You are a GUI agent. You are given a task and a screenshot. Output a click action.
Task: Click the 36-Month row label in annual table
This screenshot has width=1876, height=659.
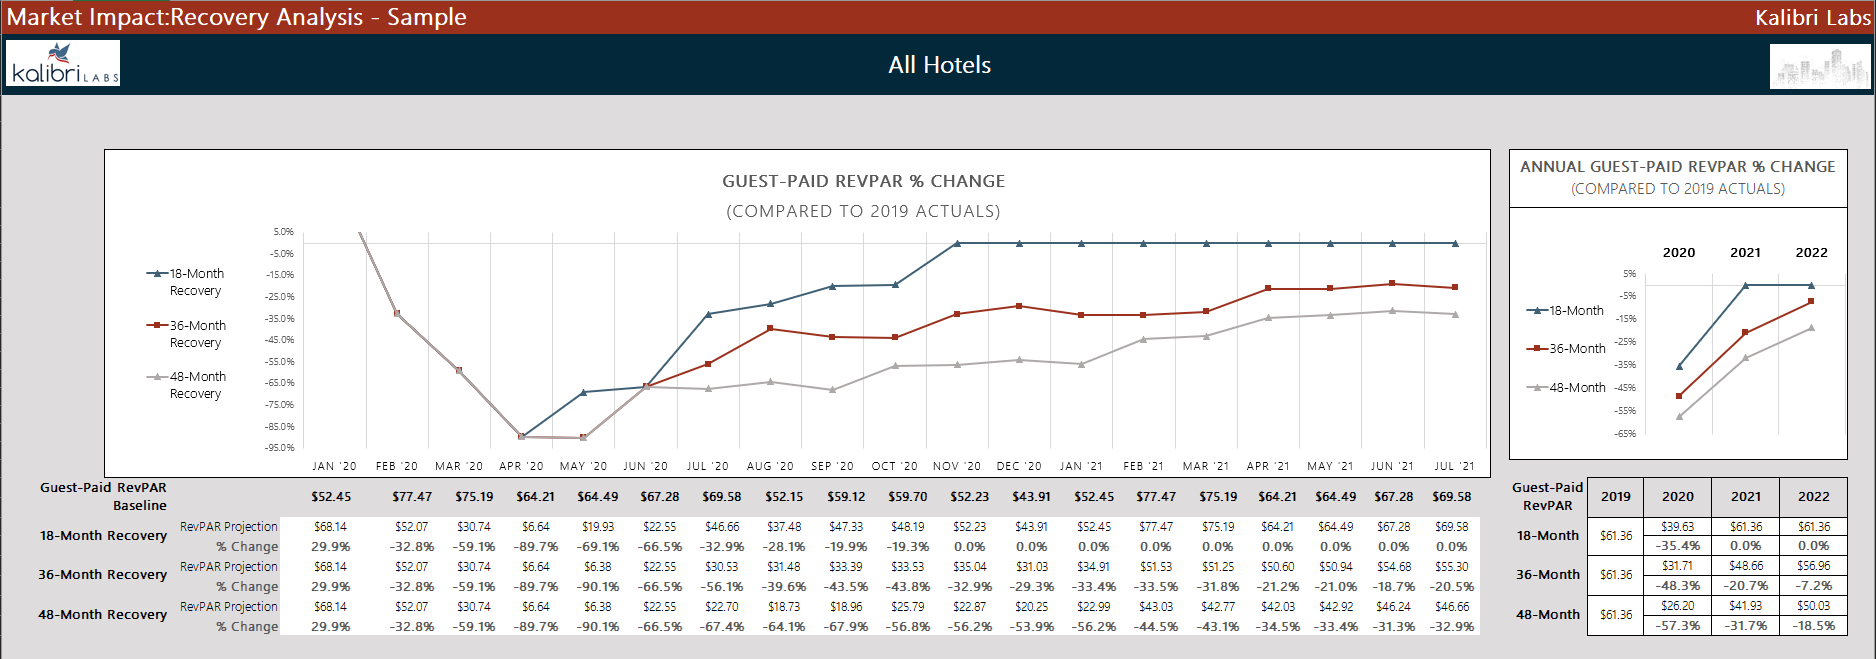[1547, 575]
